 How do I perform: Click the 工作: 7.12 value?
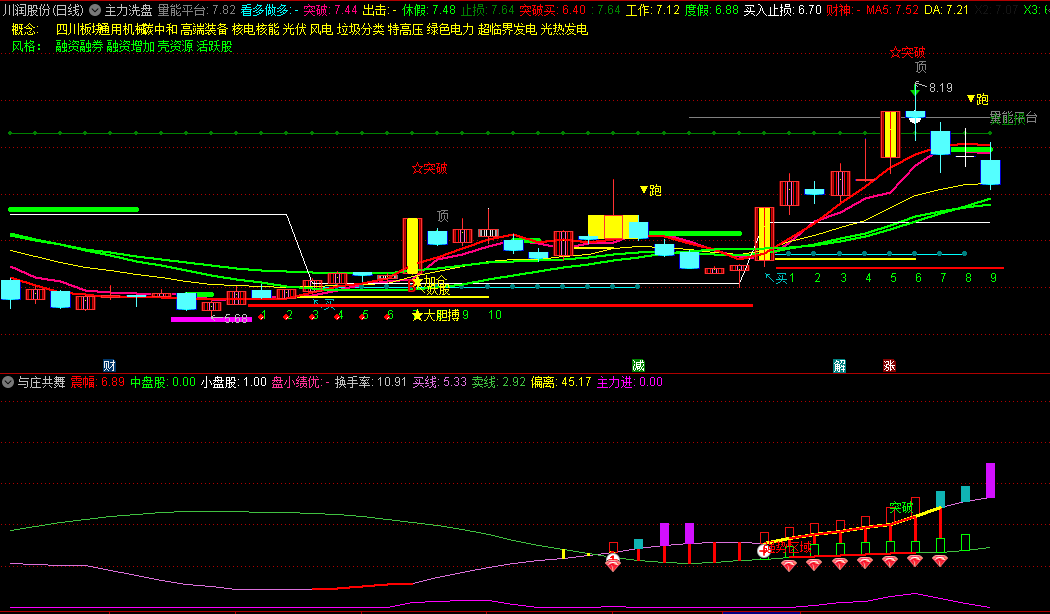tap(653, 10)
